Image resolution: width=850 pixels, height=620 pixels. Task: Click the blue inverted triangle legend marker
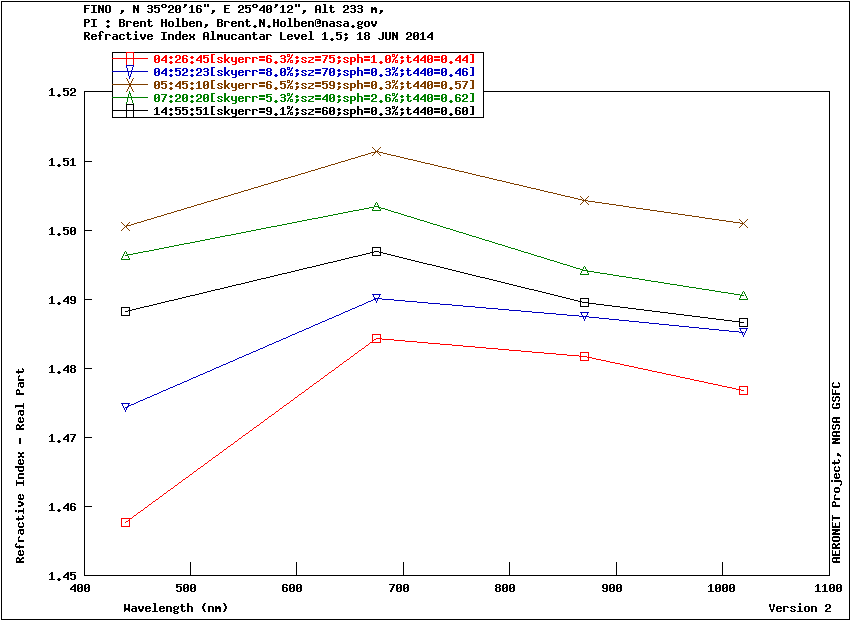coord(130,73)
